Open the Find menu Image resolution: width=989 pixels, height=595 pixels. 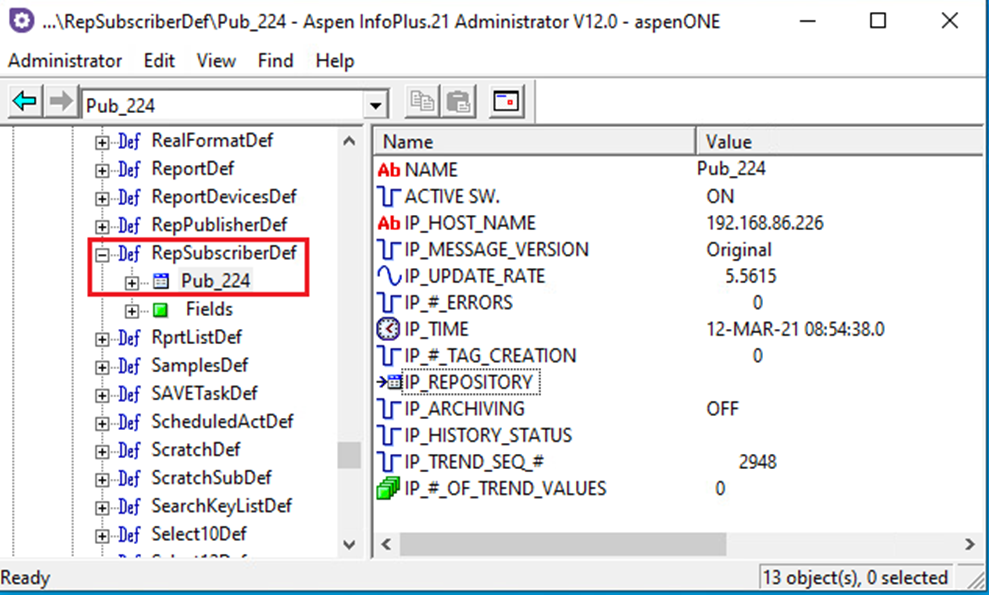point(276,61)
